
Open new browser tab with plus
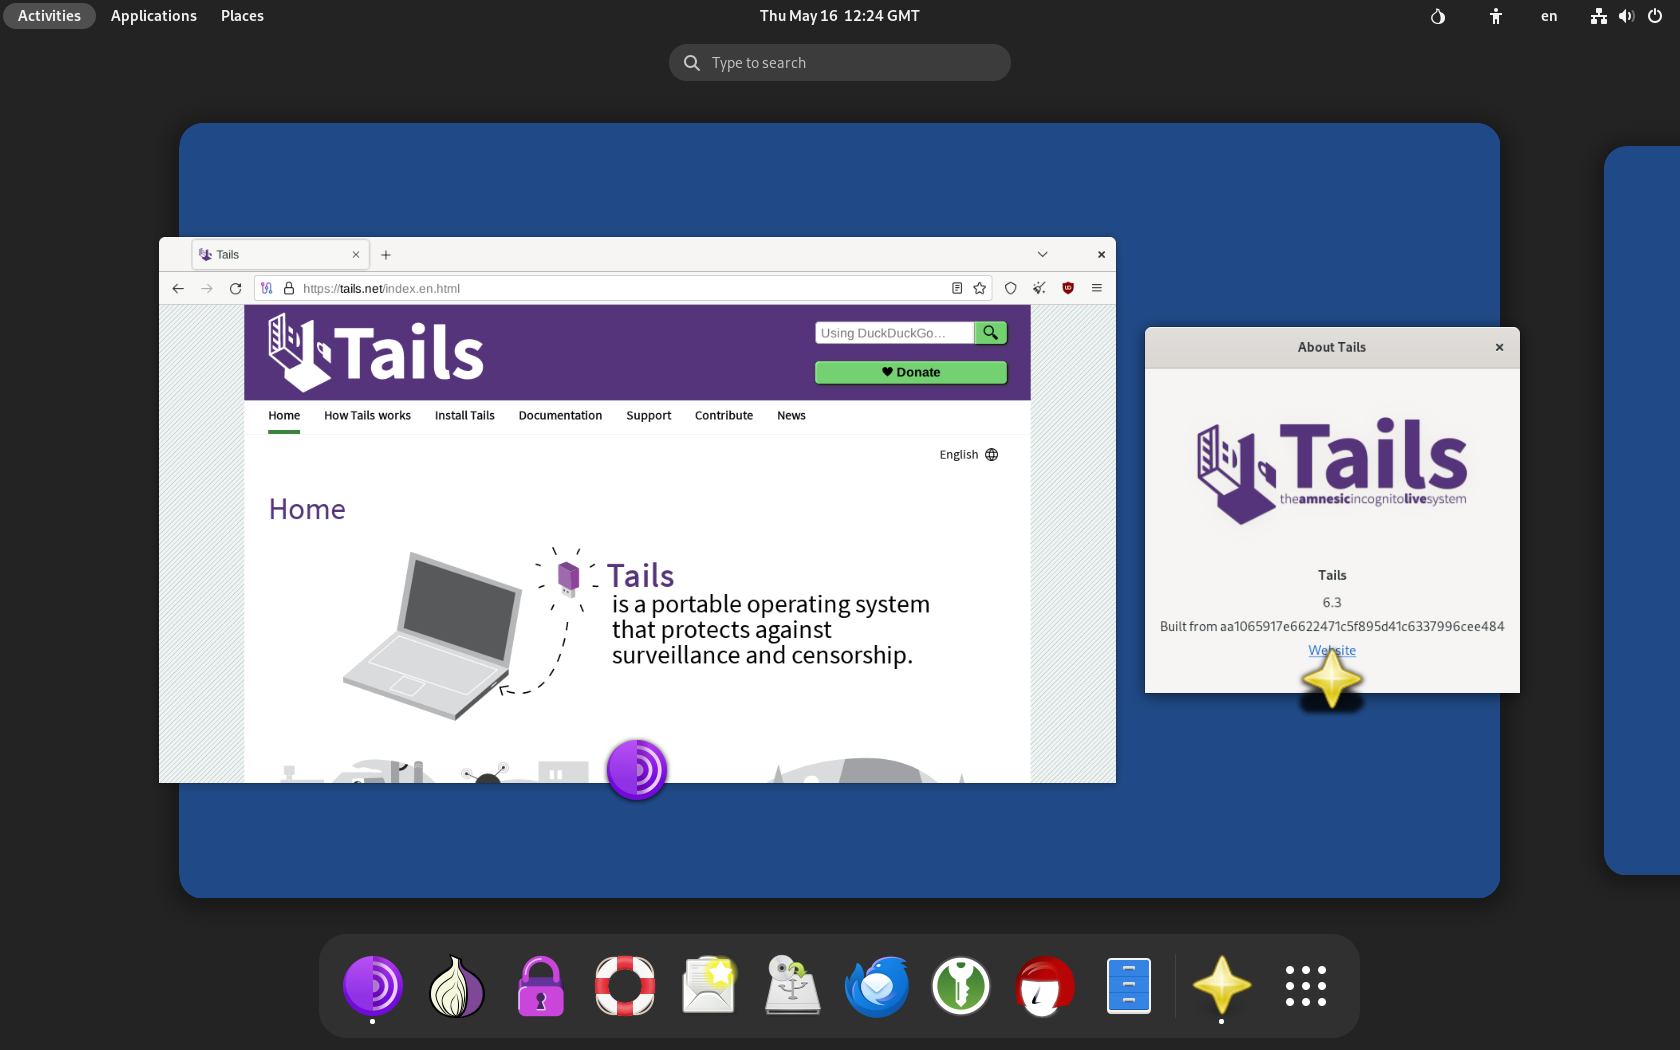coord(386,255)
